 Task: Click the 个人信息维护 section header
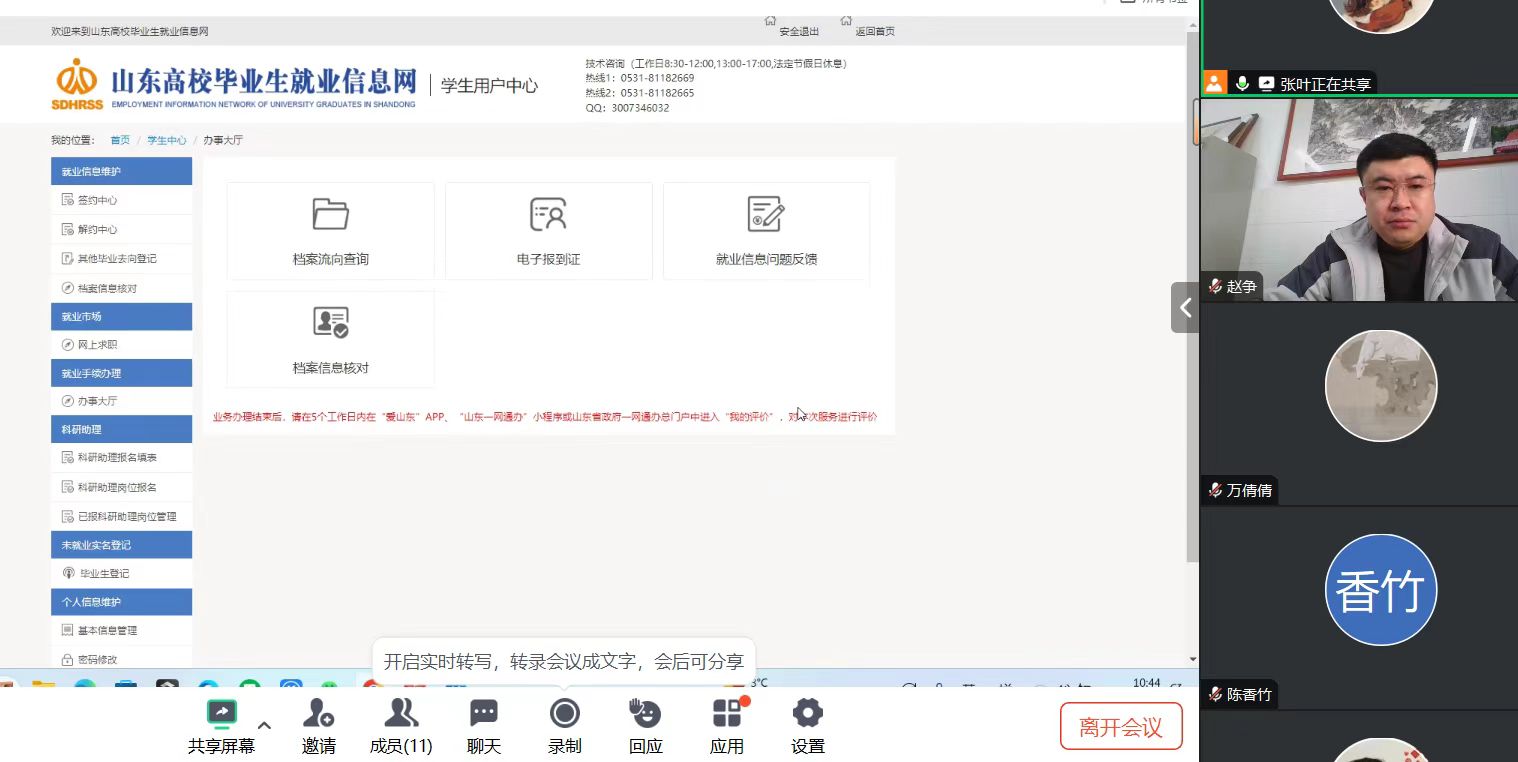(x=121, y=602)
